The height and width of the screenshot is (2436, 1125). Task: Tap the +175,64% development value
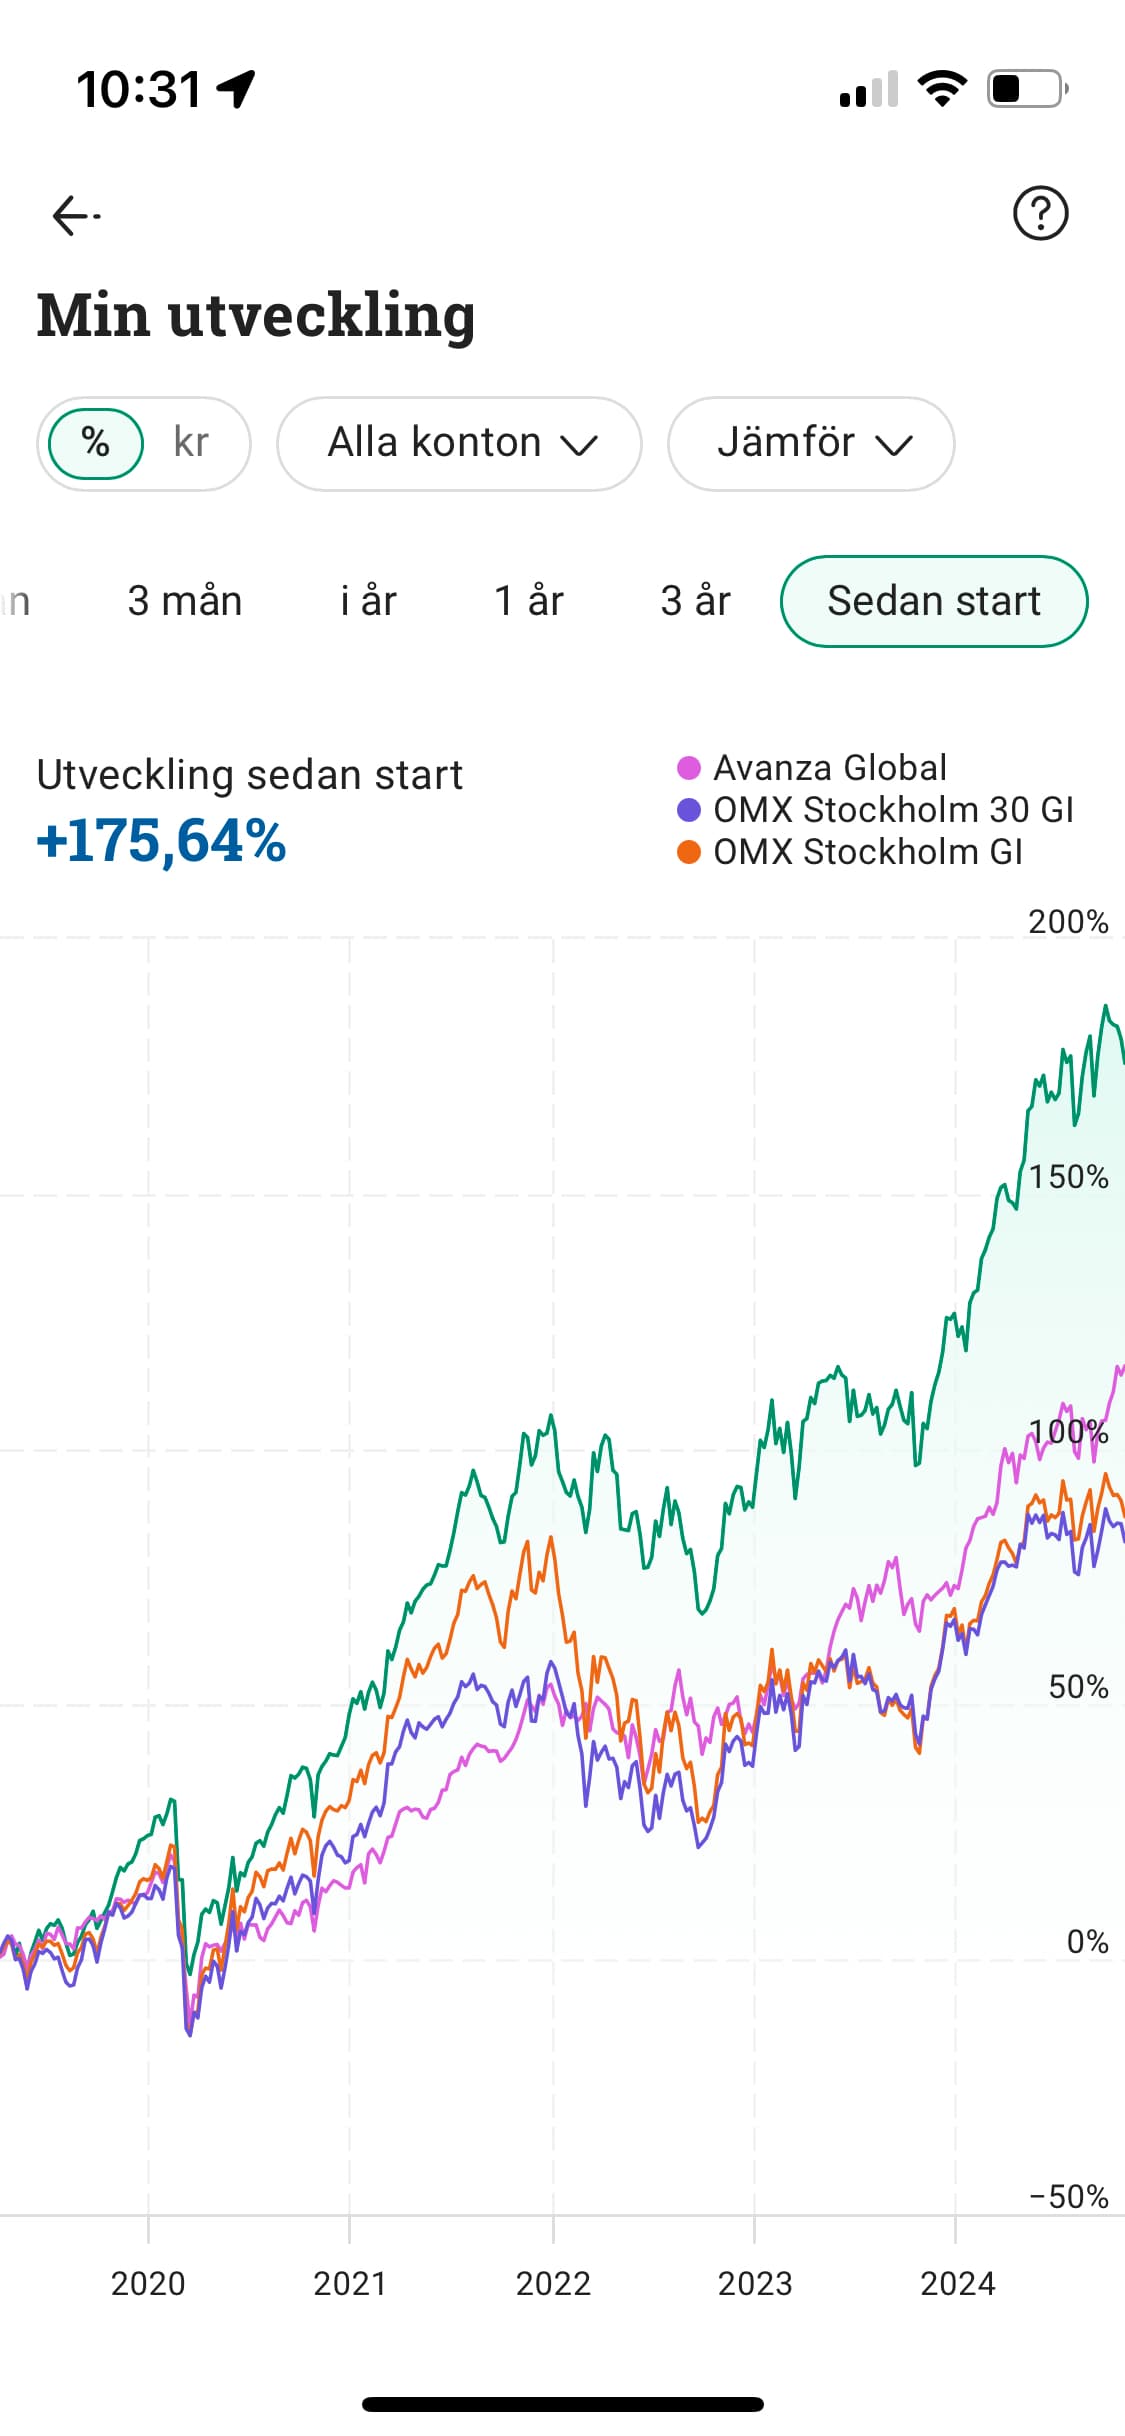click(x=161, y=840)
